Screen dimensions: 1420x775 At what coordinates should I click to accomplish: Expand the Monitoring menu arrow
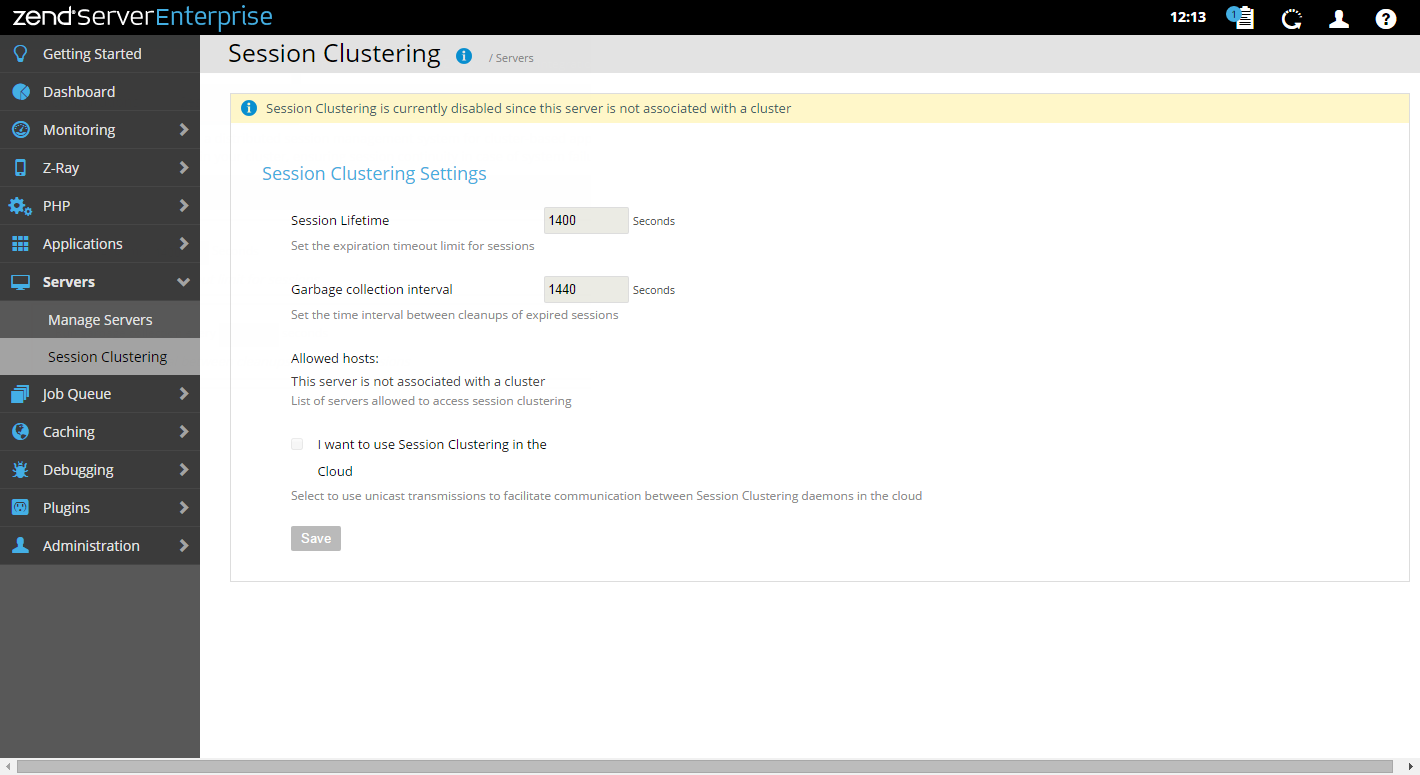(x=184, y=130)
